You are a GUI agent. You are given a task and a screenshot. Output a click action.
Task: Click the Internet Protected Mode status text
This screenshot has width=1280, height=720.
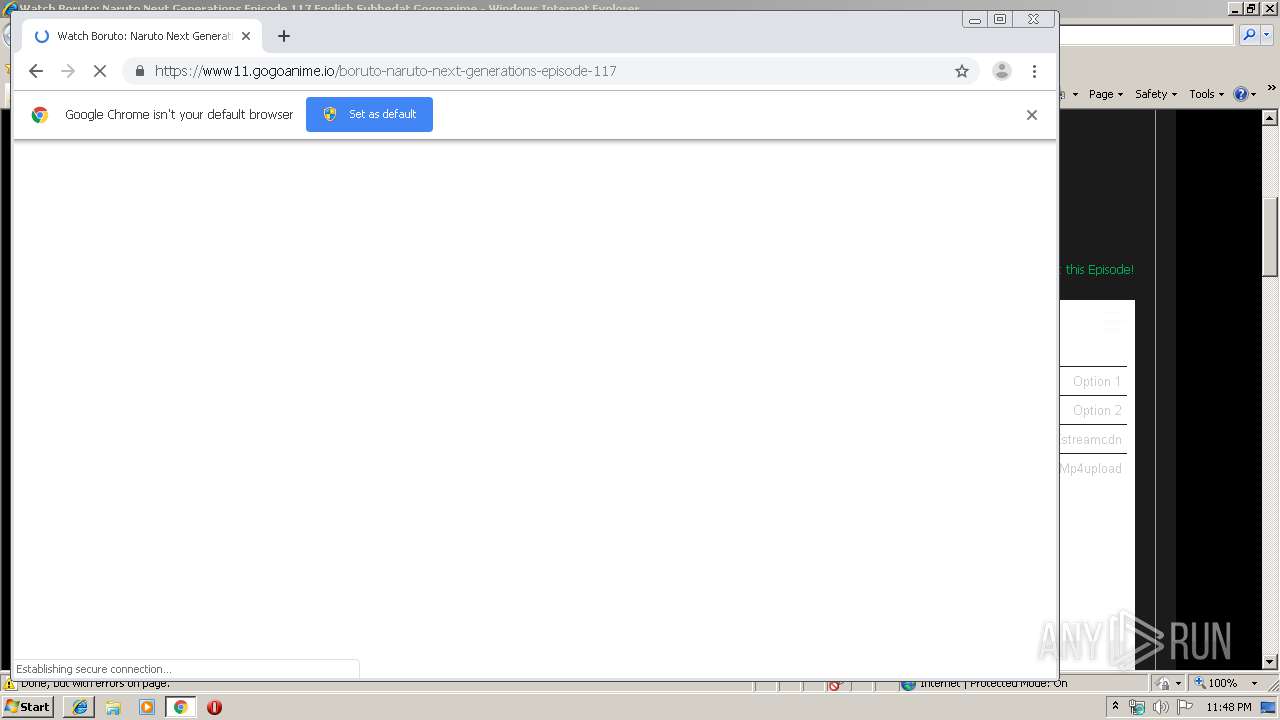click(x=993, y=683)
